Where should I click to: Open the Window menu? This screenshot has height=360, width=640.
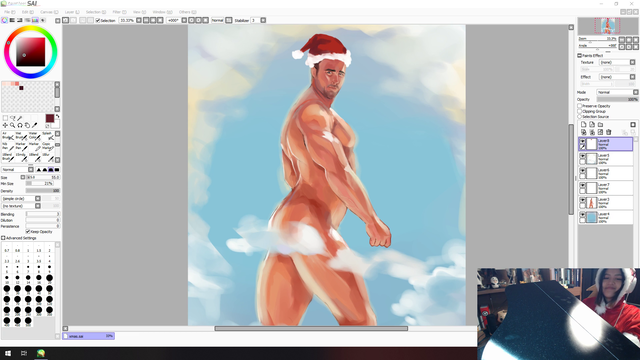(x=162, y=12)
